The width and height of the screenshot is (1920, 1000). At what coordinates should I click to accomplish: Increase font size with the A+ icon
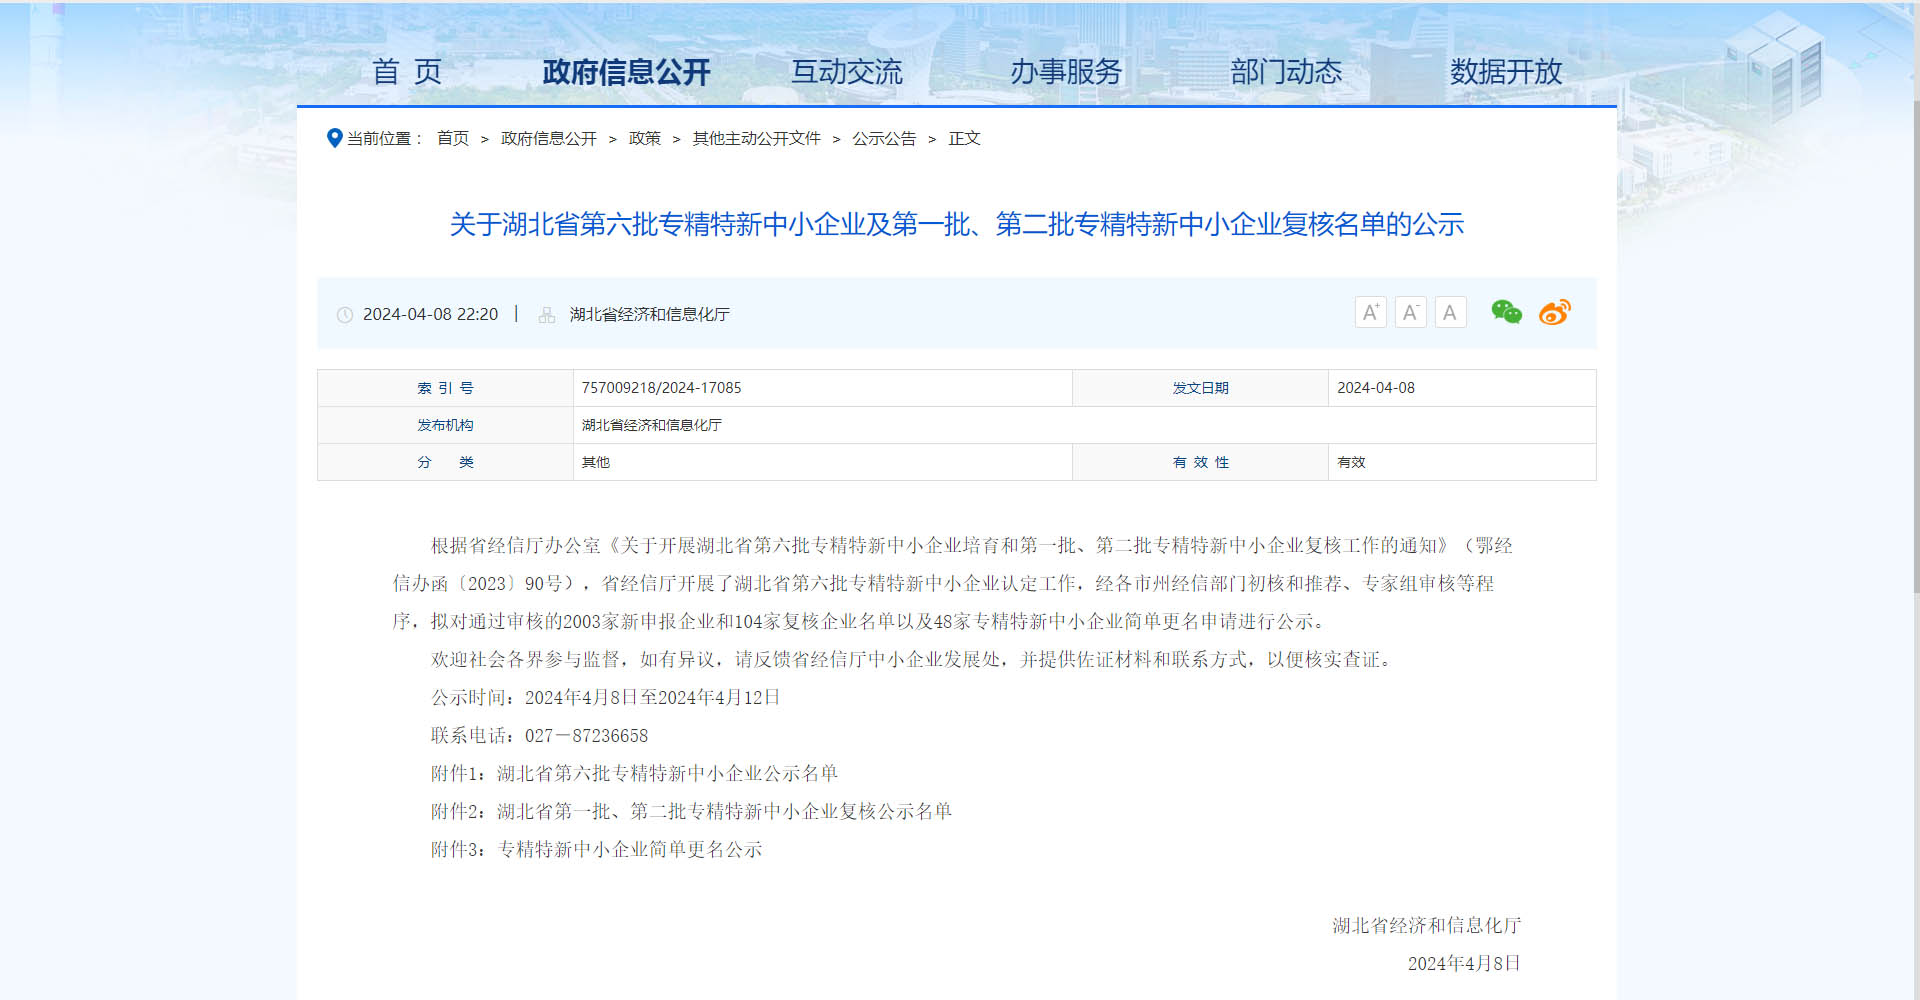(1370, 313)
